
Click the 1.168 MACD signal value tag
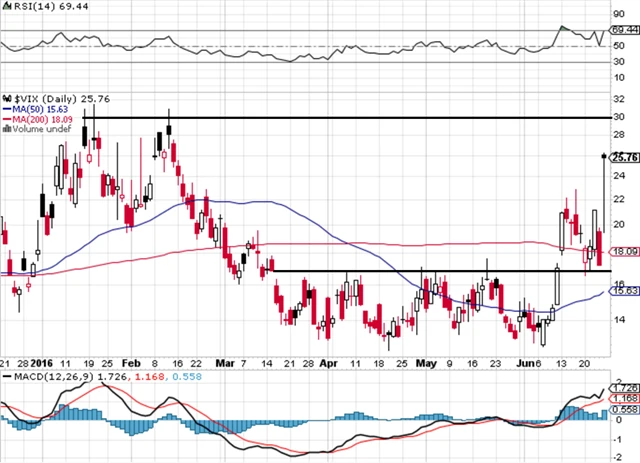(625, 397)
